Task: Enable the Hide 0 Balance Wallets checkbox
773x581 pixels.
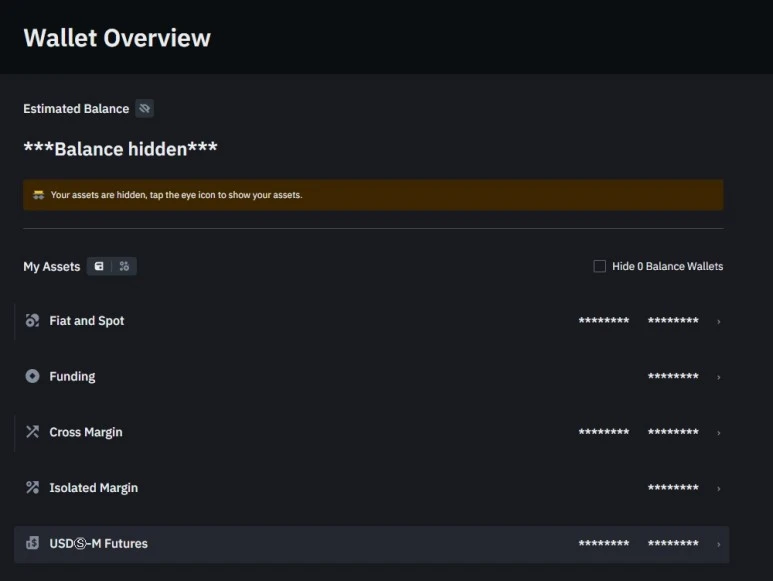Action: pos(599,266)
